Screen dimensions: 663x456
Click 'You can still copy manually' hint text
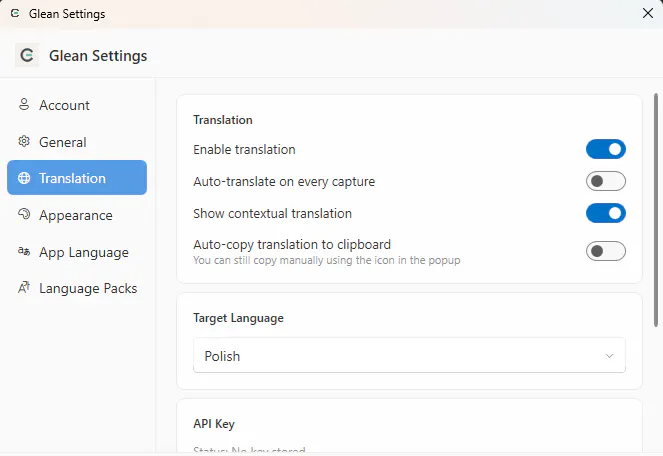point(327,260)
